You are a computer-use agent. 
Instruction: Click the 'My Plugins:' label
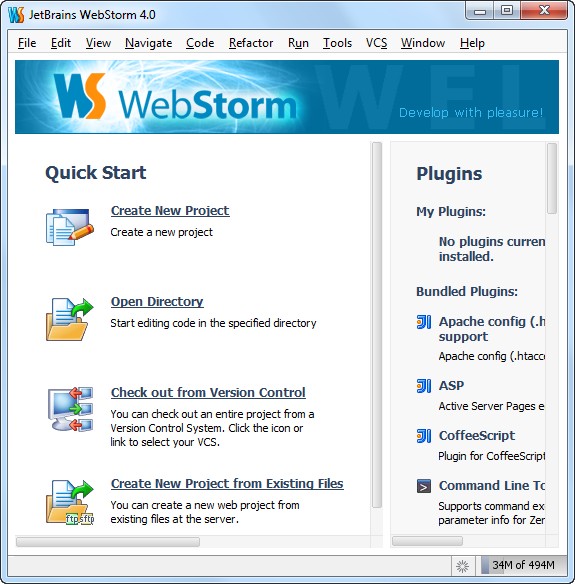coord(451,212)
